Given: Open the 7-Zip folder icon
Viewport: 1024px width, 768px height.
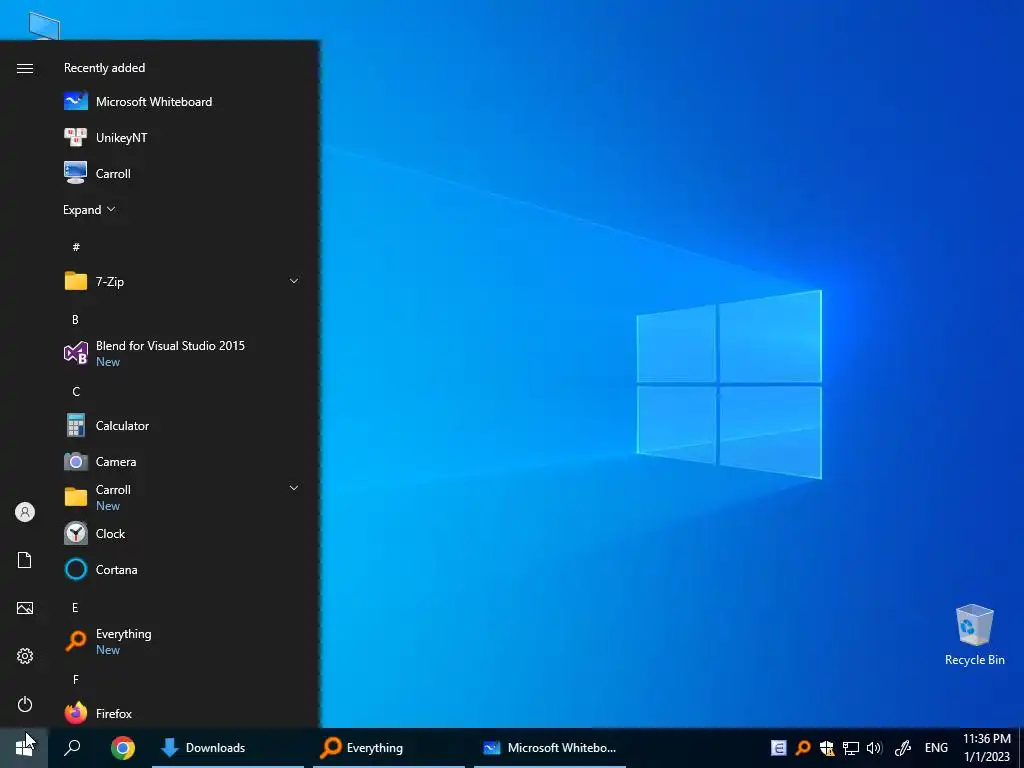Looking at the screenshot, I should pos(76,281).
